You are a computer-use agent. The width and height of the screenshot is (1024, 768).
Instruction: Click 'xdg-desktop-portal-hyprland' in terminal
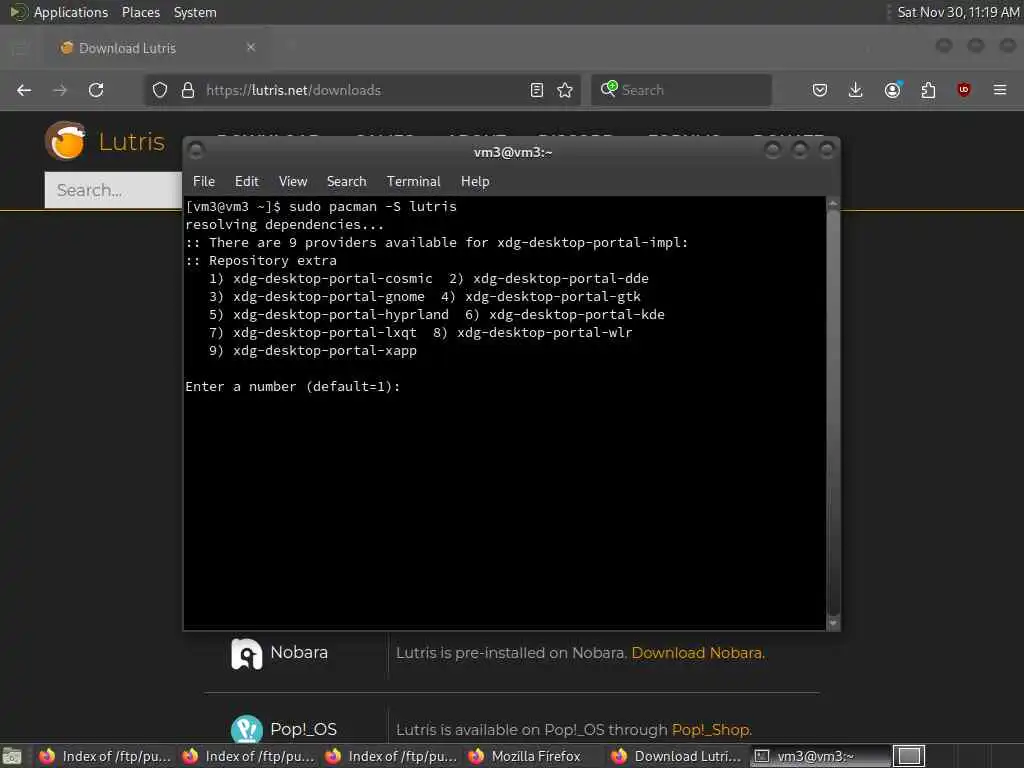pyautogui.click(x=341, y=315)
